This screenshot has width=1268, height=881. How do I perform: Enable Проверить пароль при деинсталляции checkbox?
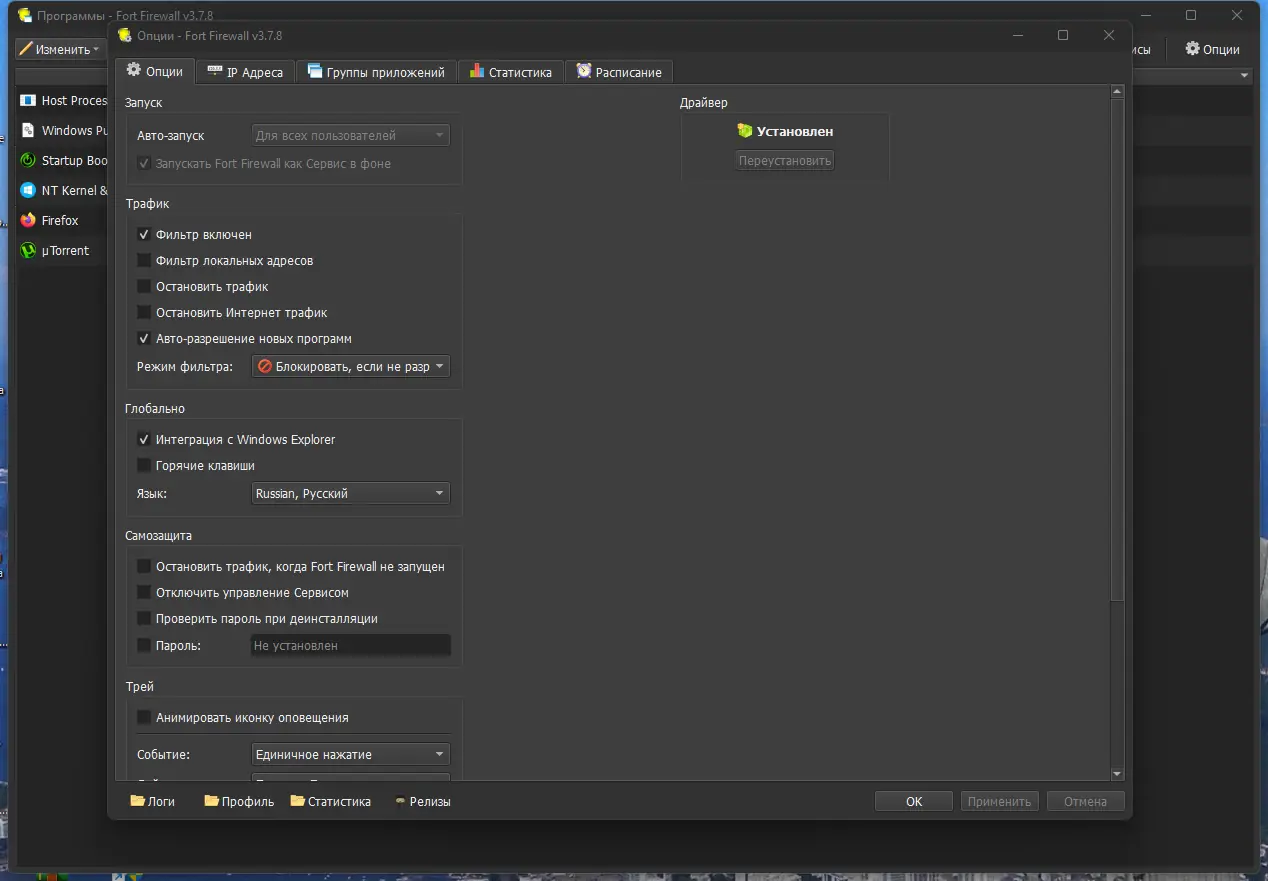click(144, 618)
